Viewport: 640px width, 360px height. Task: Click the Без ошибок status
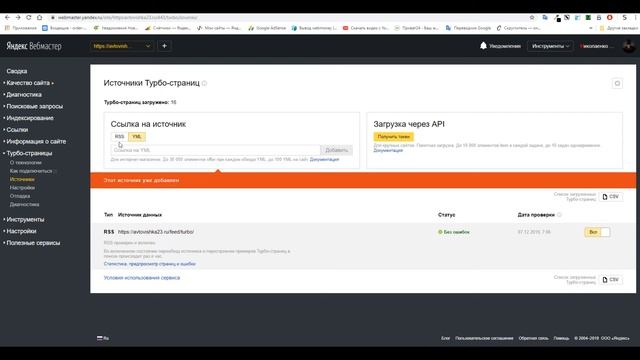pos(454,232)
